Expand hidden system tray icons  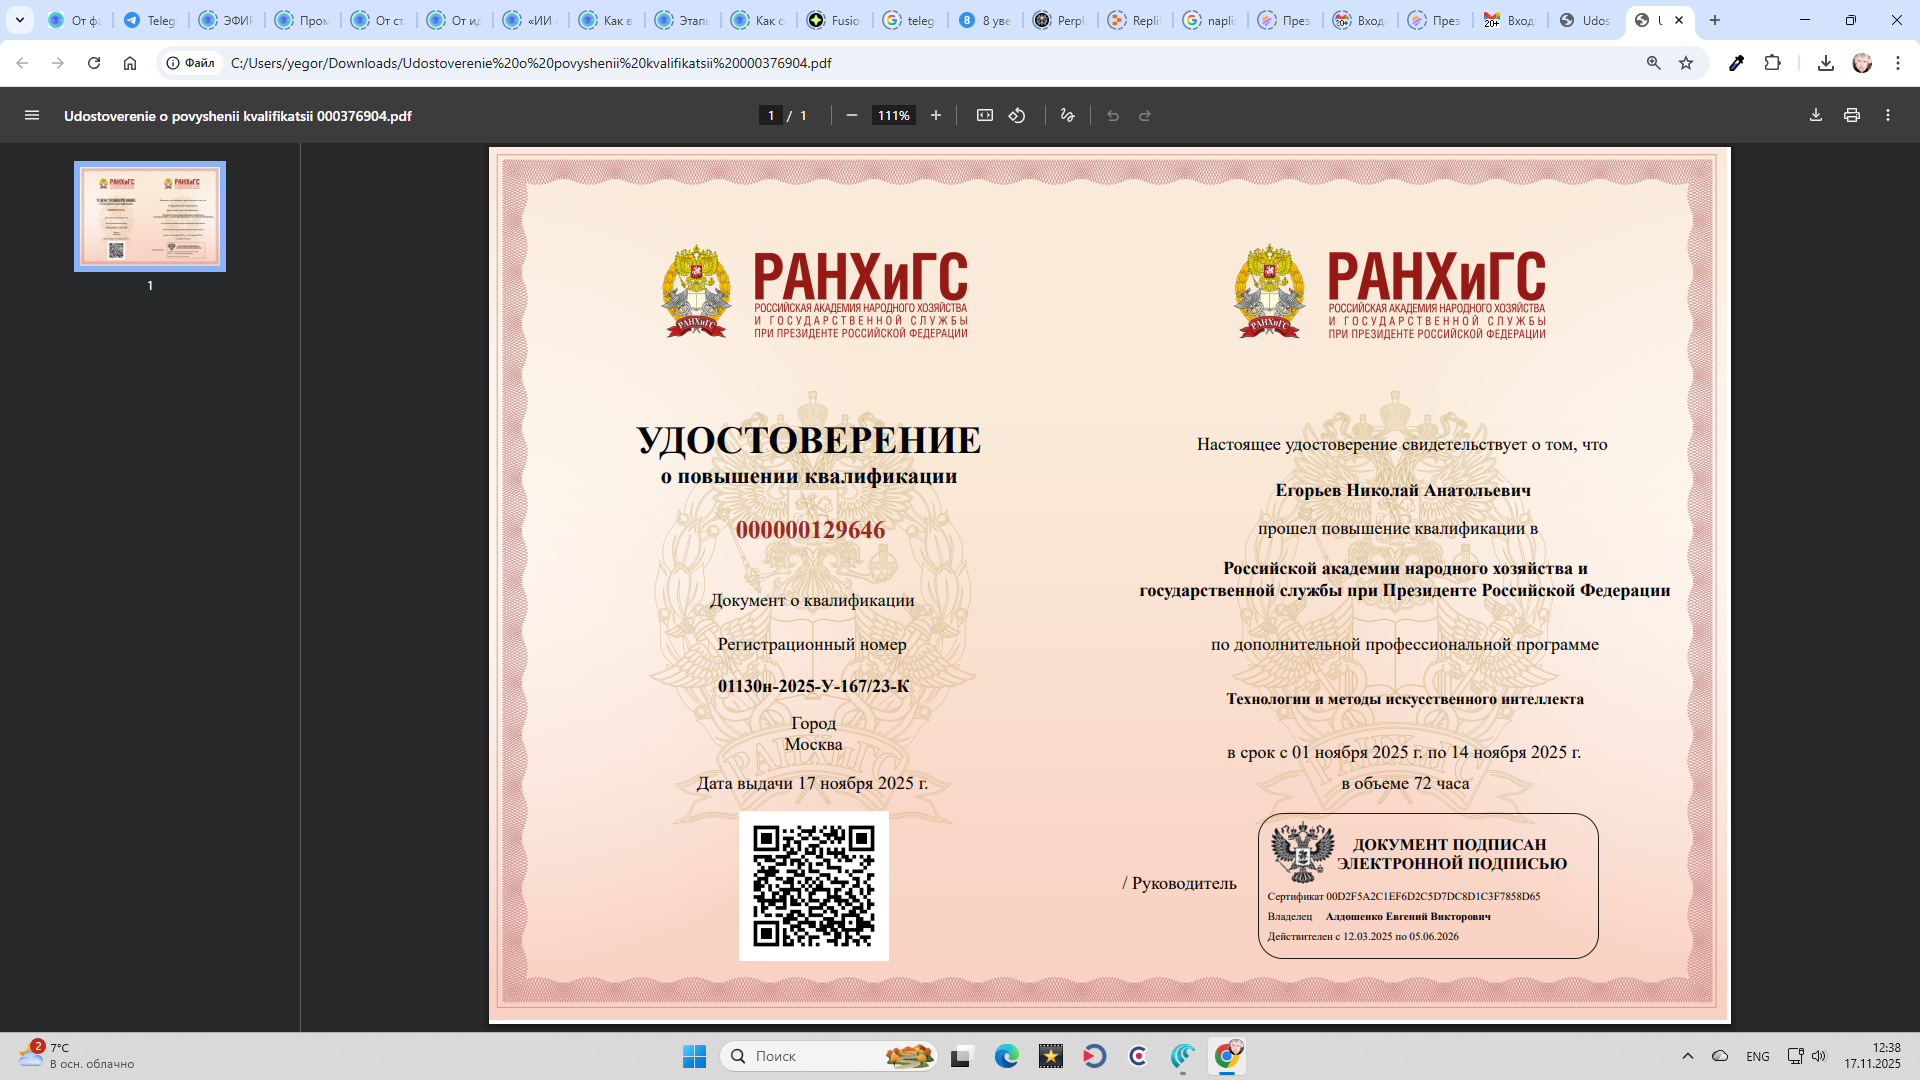[x=1688, y=1056]
